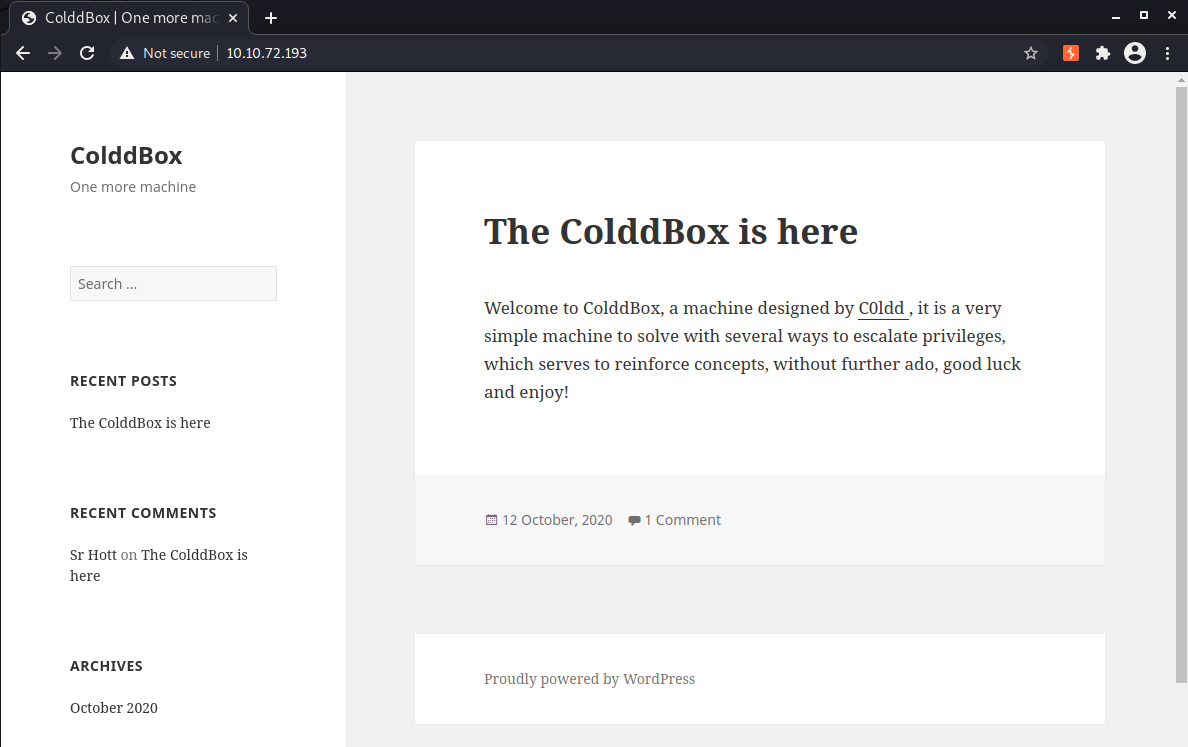This screenshot has width=1188, height=747.
Task: Open the Chrome three-dot menu
Action: (x=1167, y=53)
